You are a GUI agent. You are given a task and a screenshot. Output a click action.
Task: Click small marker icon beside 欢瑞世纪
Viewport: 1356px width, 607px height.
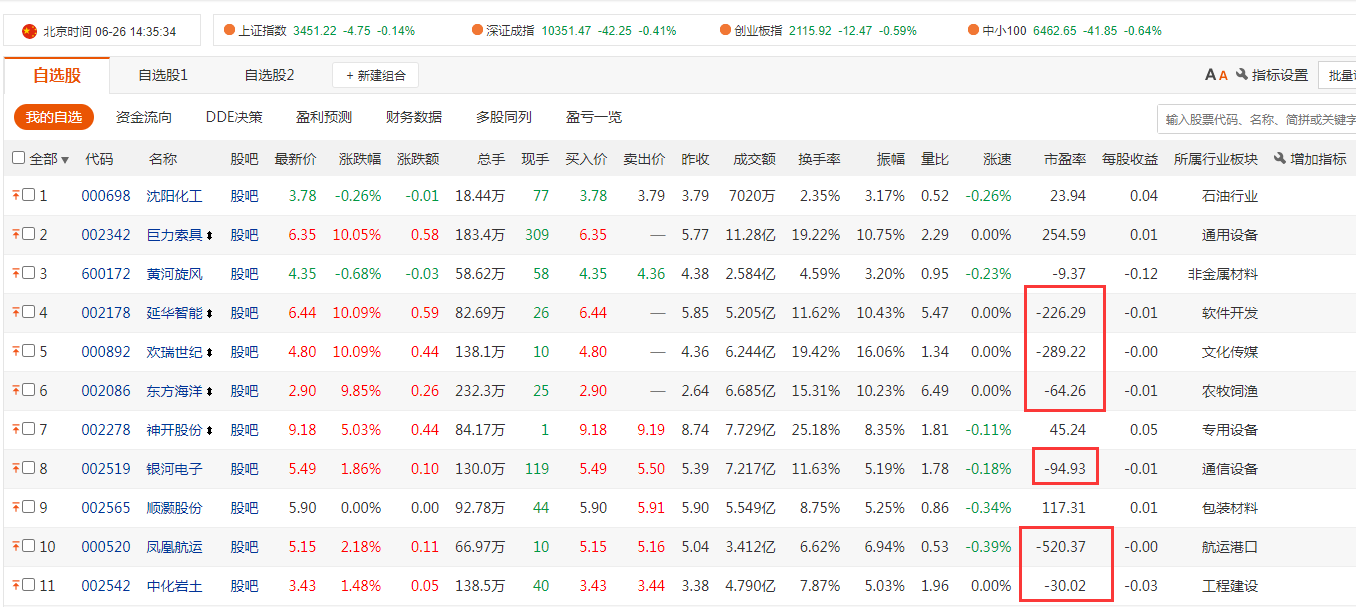[x=209, y=352]
